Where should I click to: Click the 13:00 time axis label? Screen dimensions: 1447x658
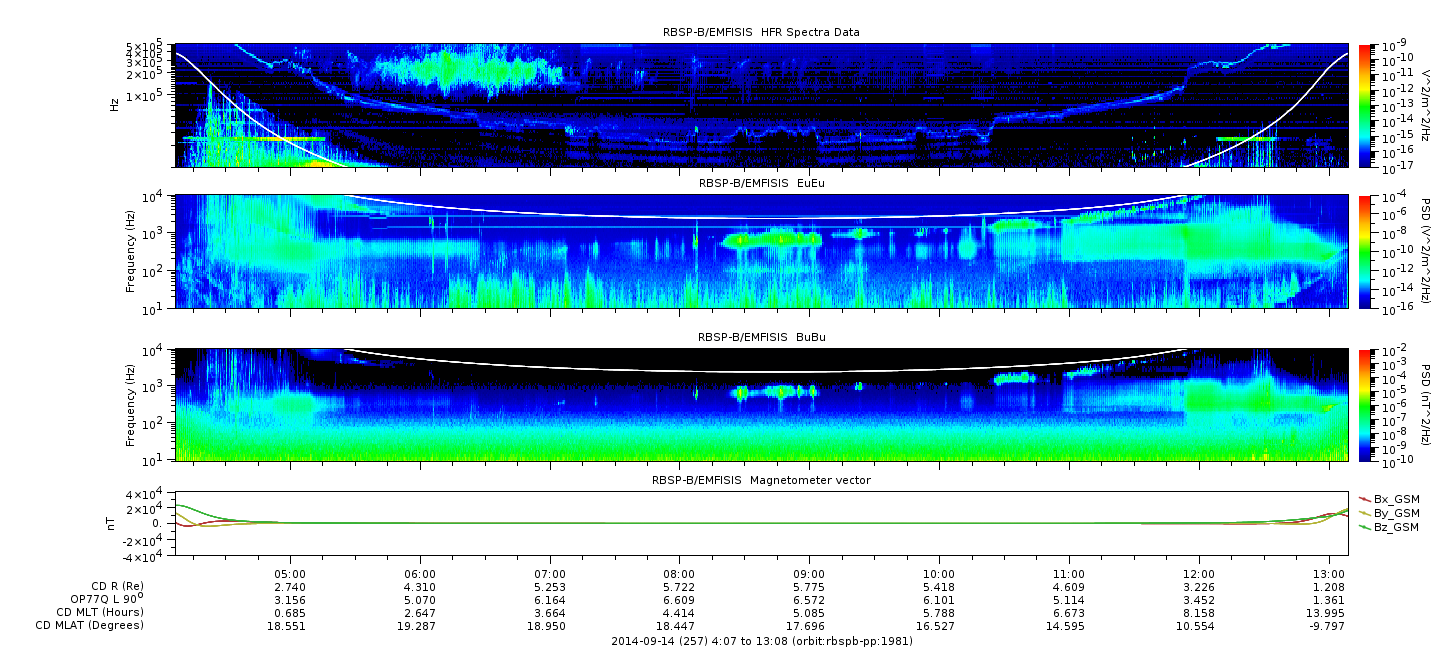click(x=1328, y=574)
